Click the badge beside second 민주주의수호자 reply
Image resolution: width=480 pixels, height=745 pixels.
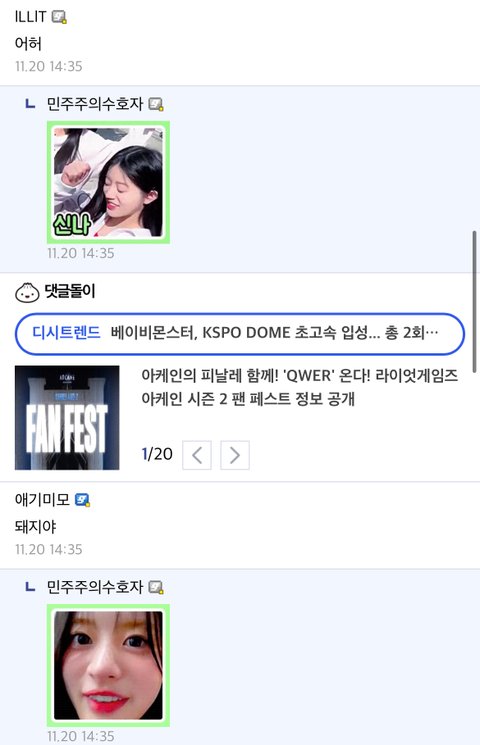pos(156,588)
